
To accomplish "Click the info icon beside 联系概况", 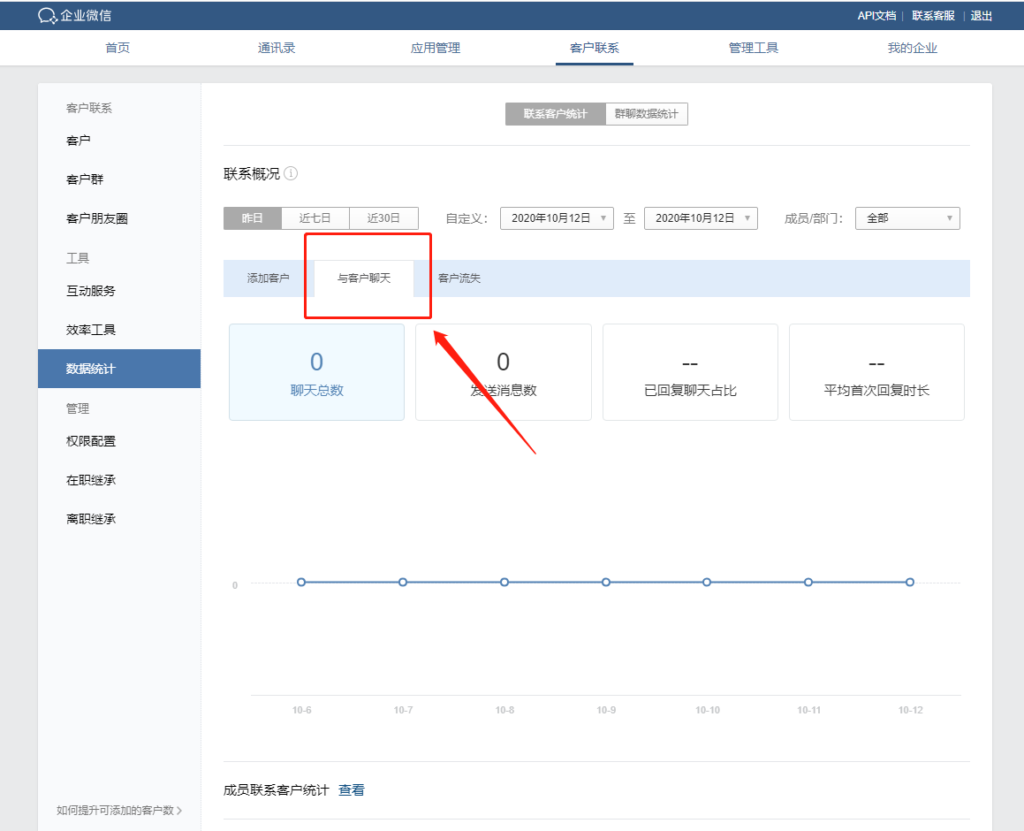I will pyautogui.click(x=291, y=173).
